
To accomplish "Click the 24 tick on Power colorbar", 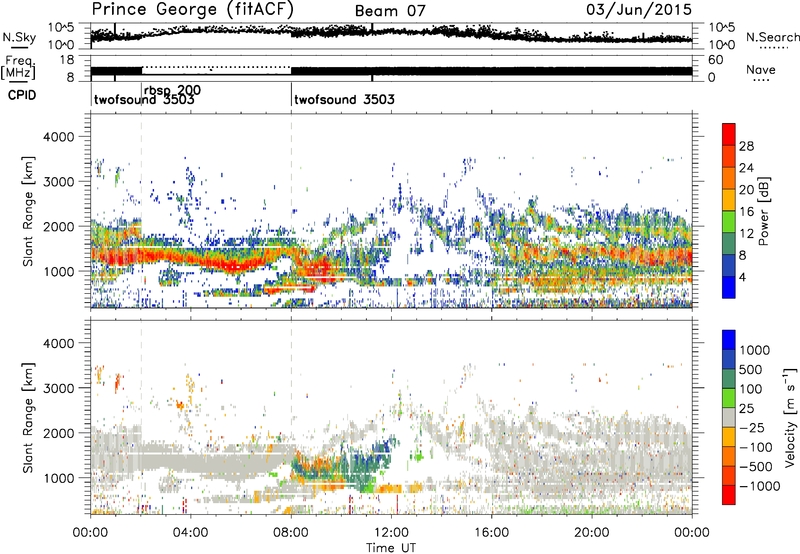I will [746, 168].
